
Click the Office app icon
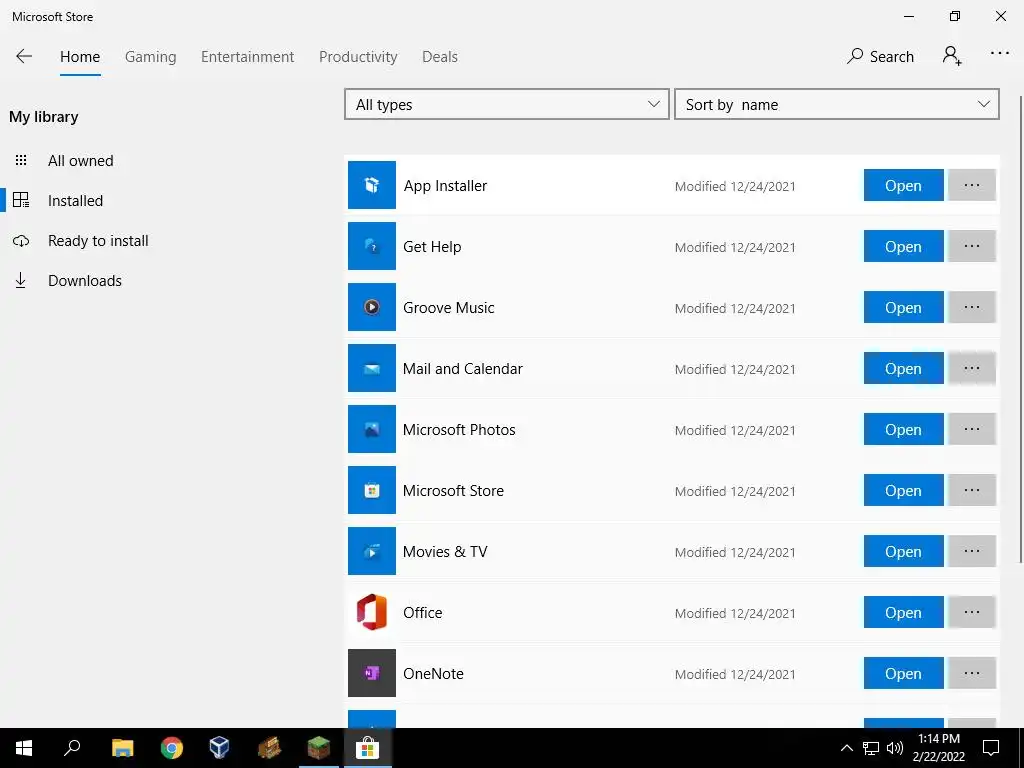click(x=372, y=612)
